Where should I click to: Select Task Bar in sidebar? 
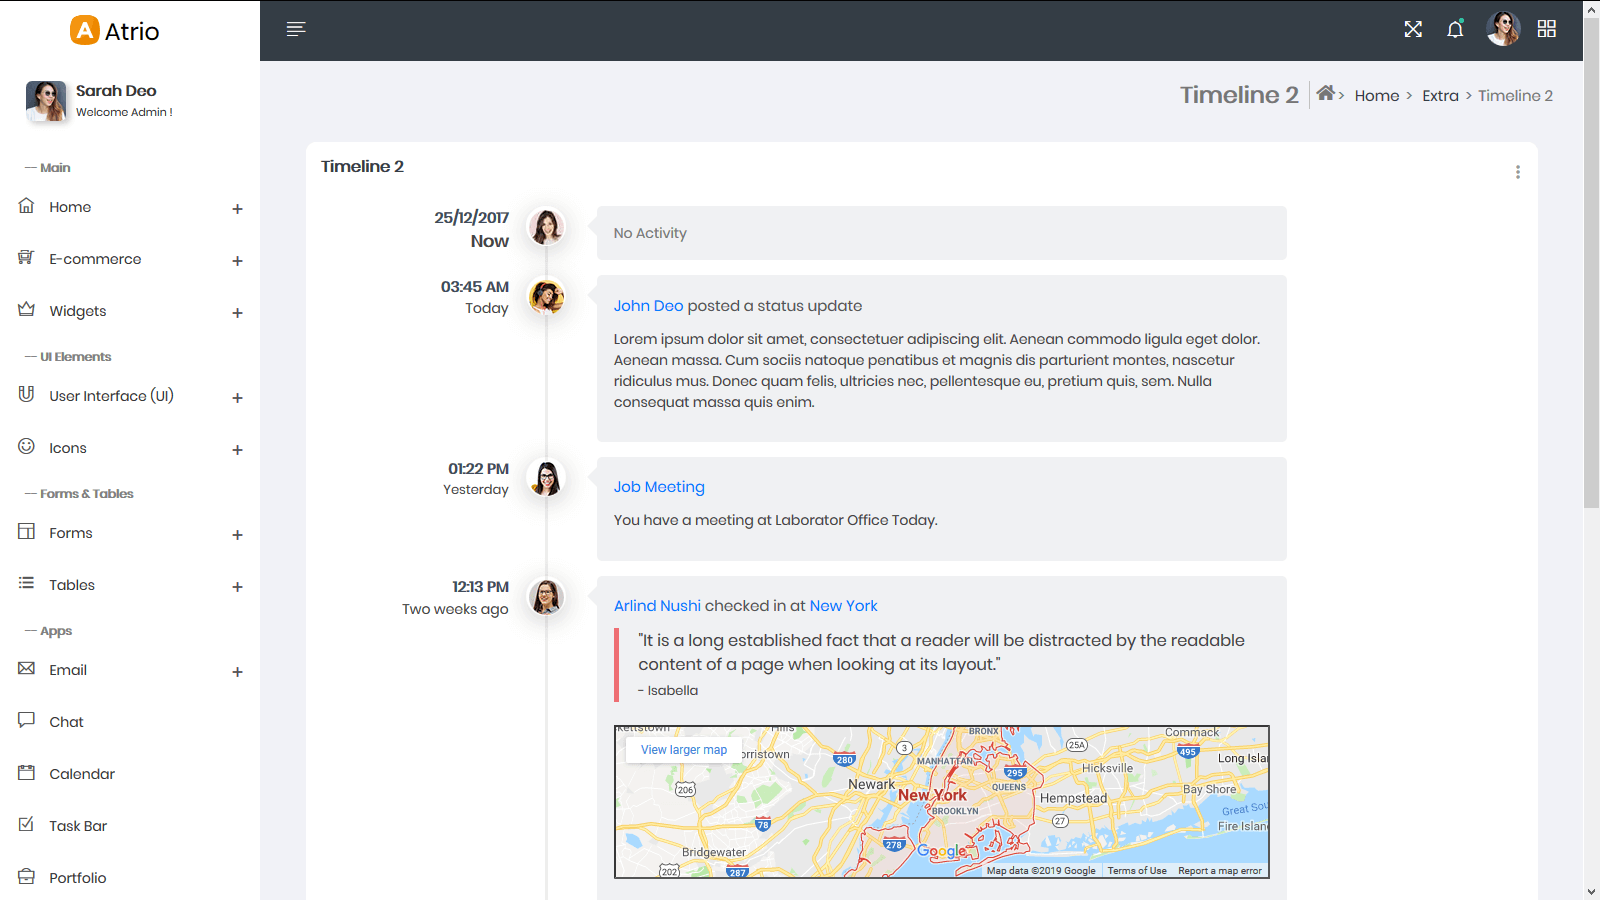[x=78, y=826]
